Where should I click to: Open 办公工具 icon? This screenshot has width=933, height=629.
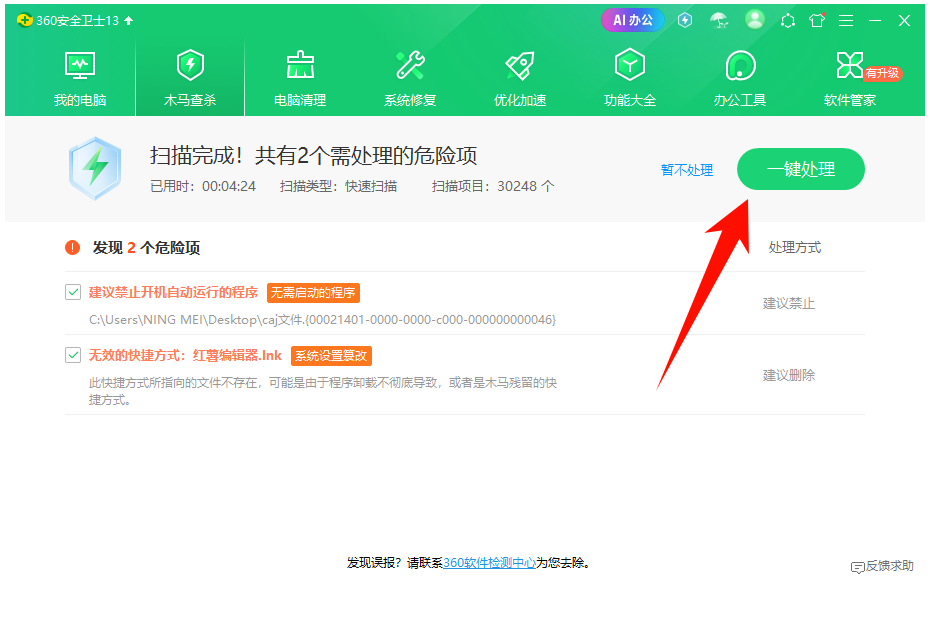click(740, 66)
